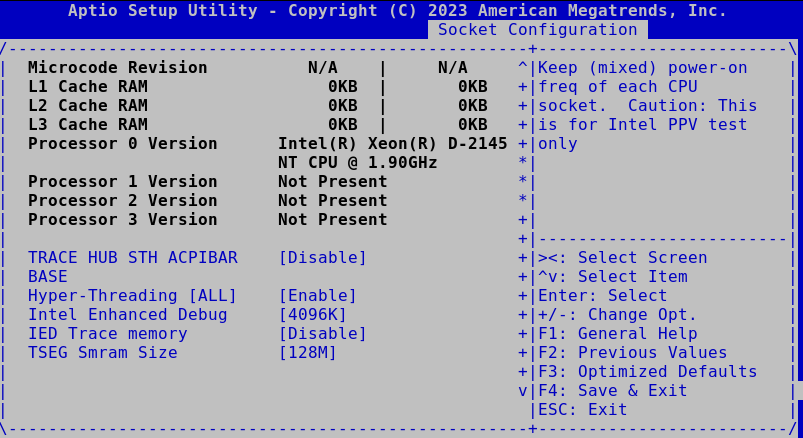Select the Processor 0 Version row

(x=122, y=144)
